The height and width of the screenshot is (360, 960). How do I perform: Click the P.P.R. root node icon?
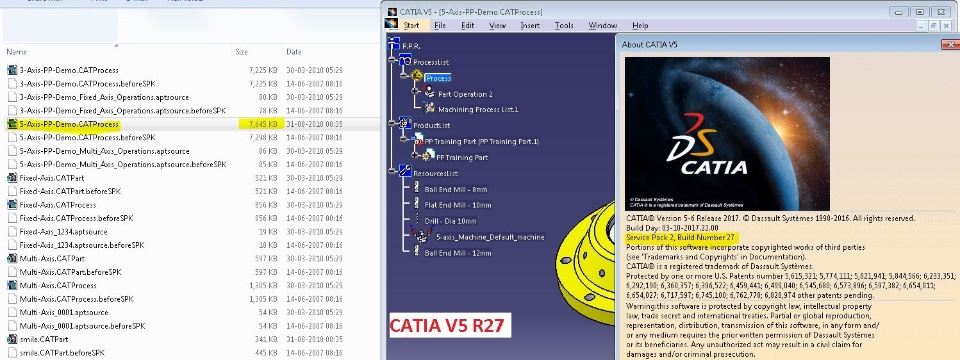click(x=394, y=43)
